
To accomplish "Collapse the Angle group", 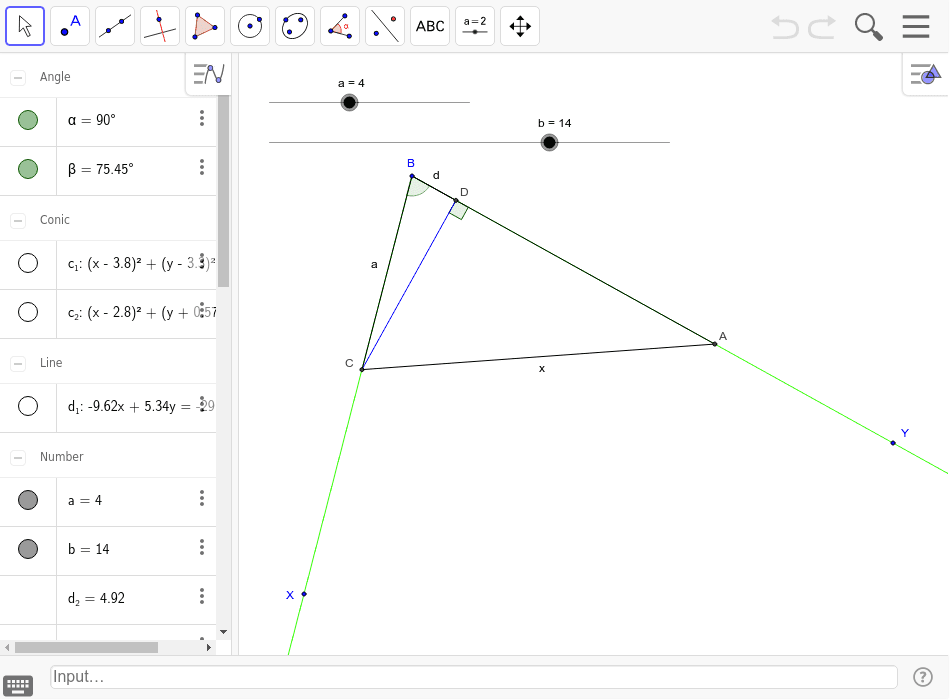I will coord(18,77).
